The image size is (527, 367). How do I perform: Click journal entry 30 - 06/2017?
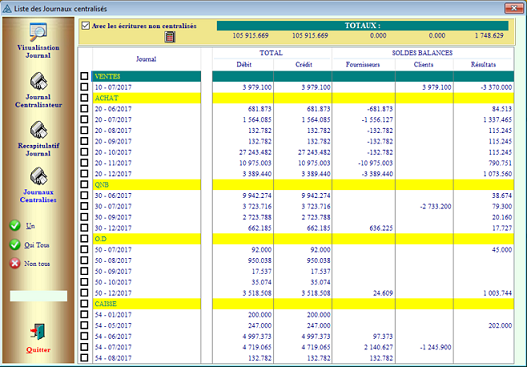113,195
